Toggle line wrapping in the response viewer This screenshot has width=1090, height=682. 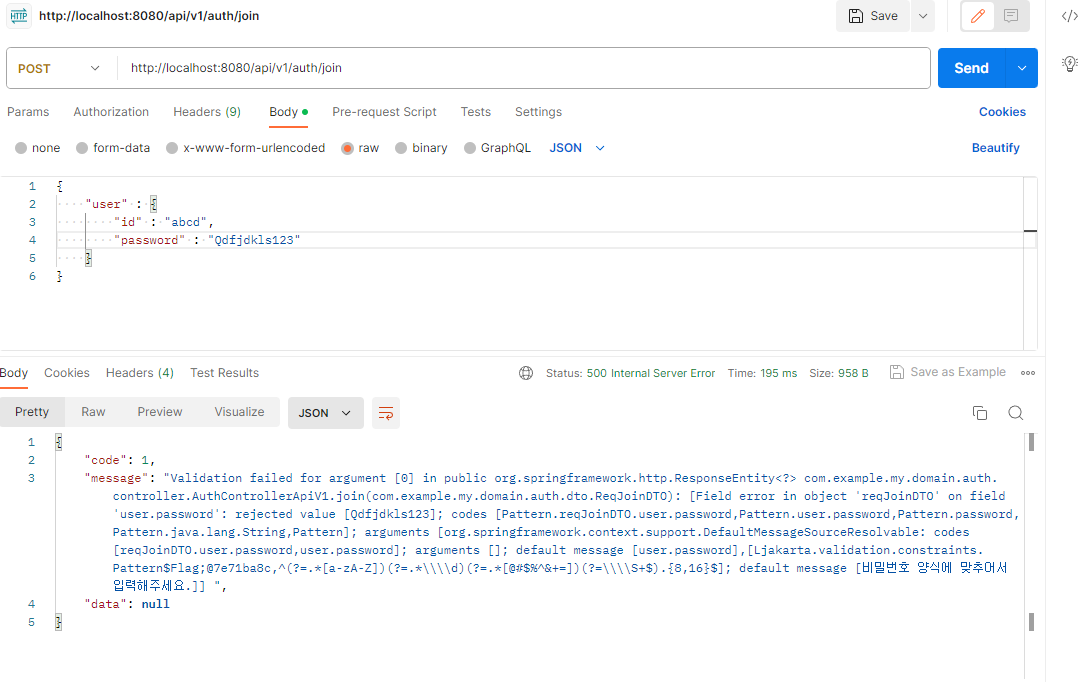[386, 412]
